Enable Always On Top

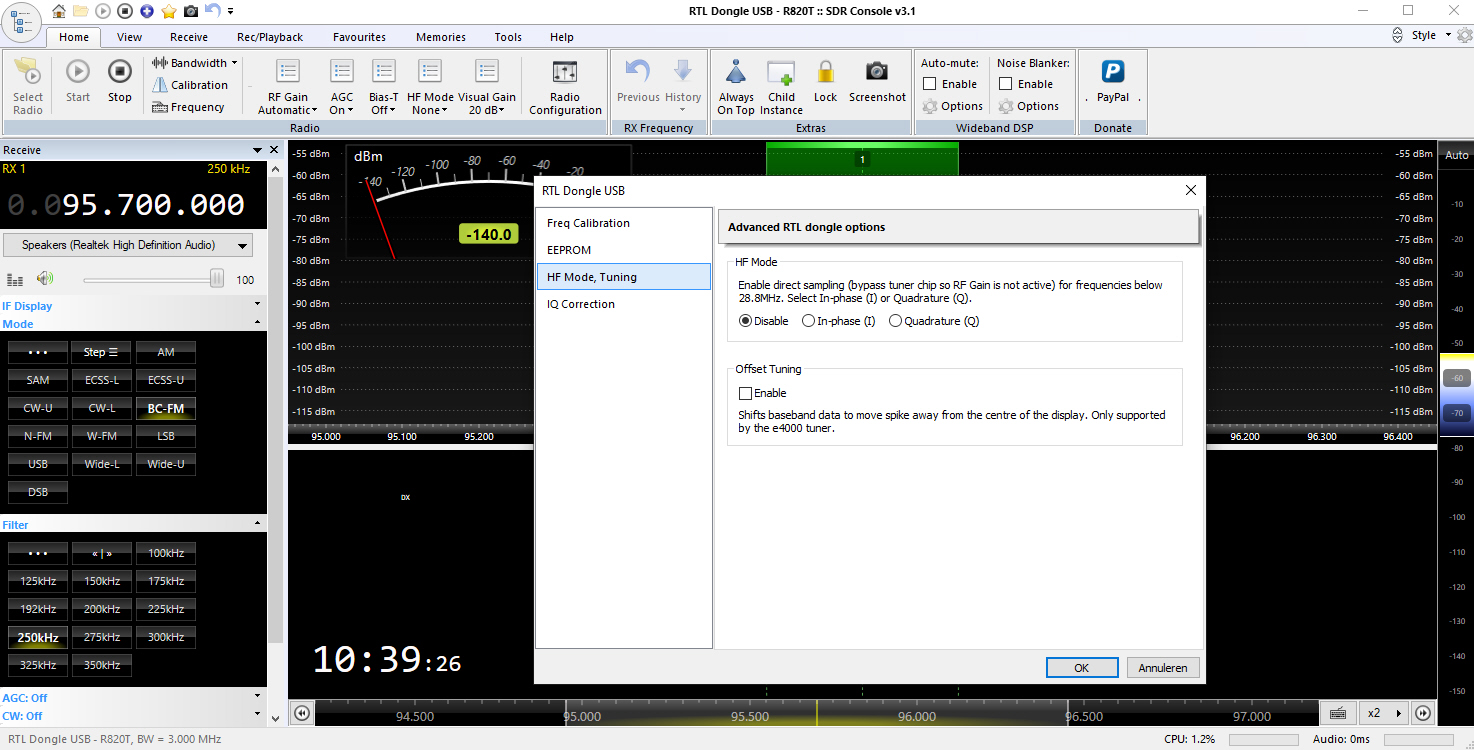[736, 72]
